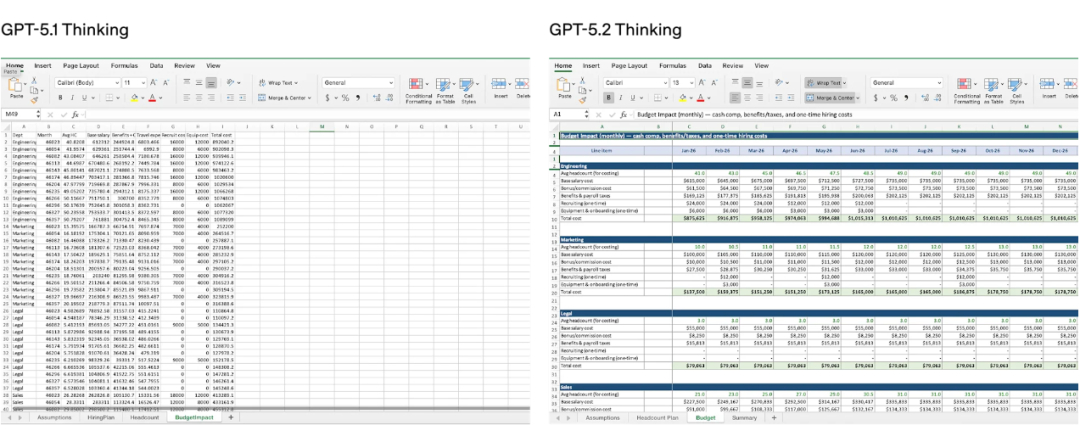Screen dimensions: 1080x425
Task: Toggle Bold in the left window
Action: pyautogui.click(x=61, y=98)
